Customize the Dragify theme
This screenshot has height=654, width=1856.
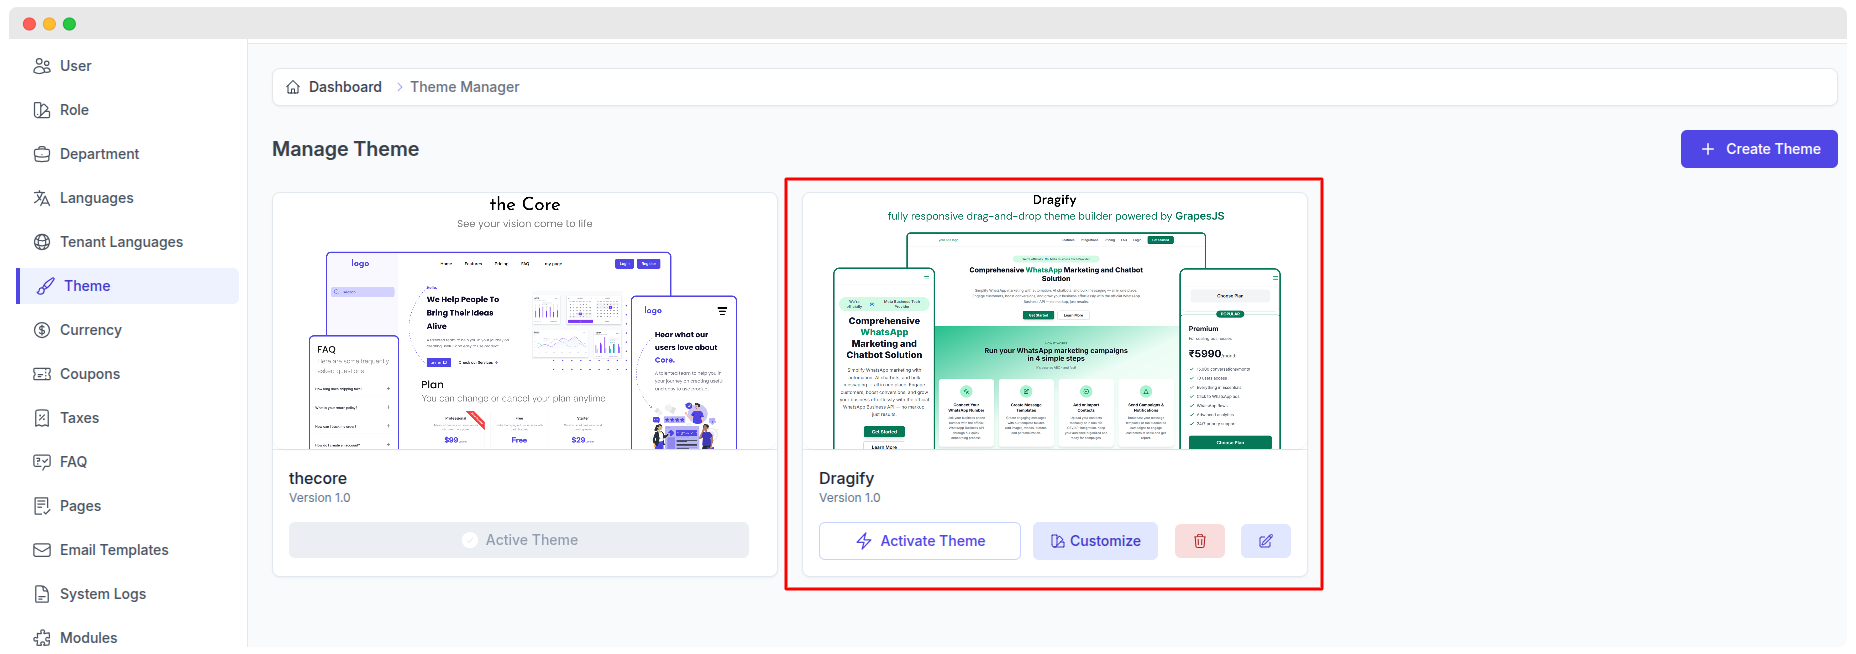click(x=1095, y=541)
